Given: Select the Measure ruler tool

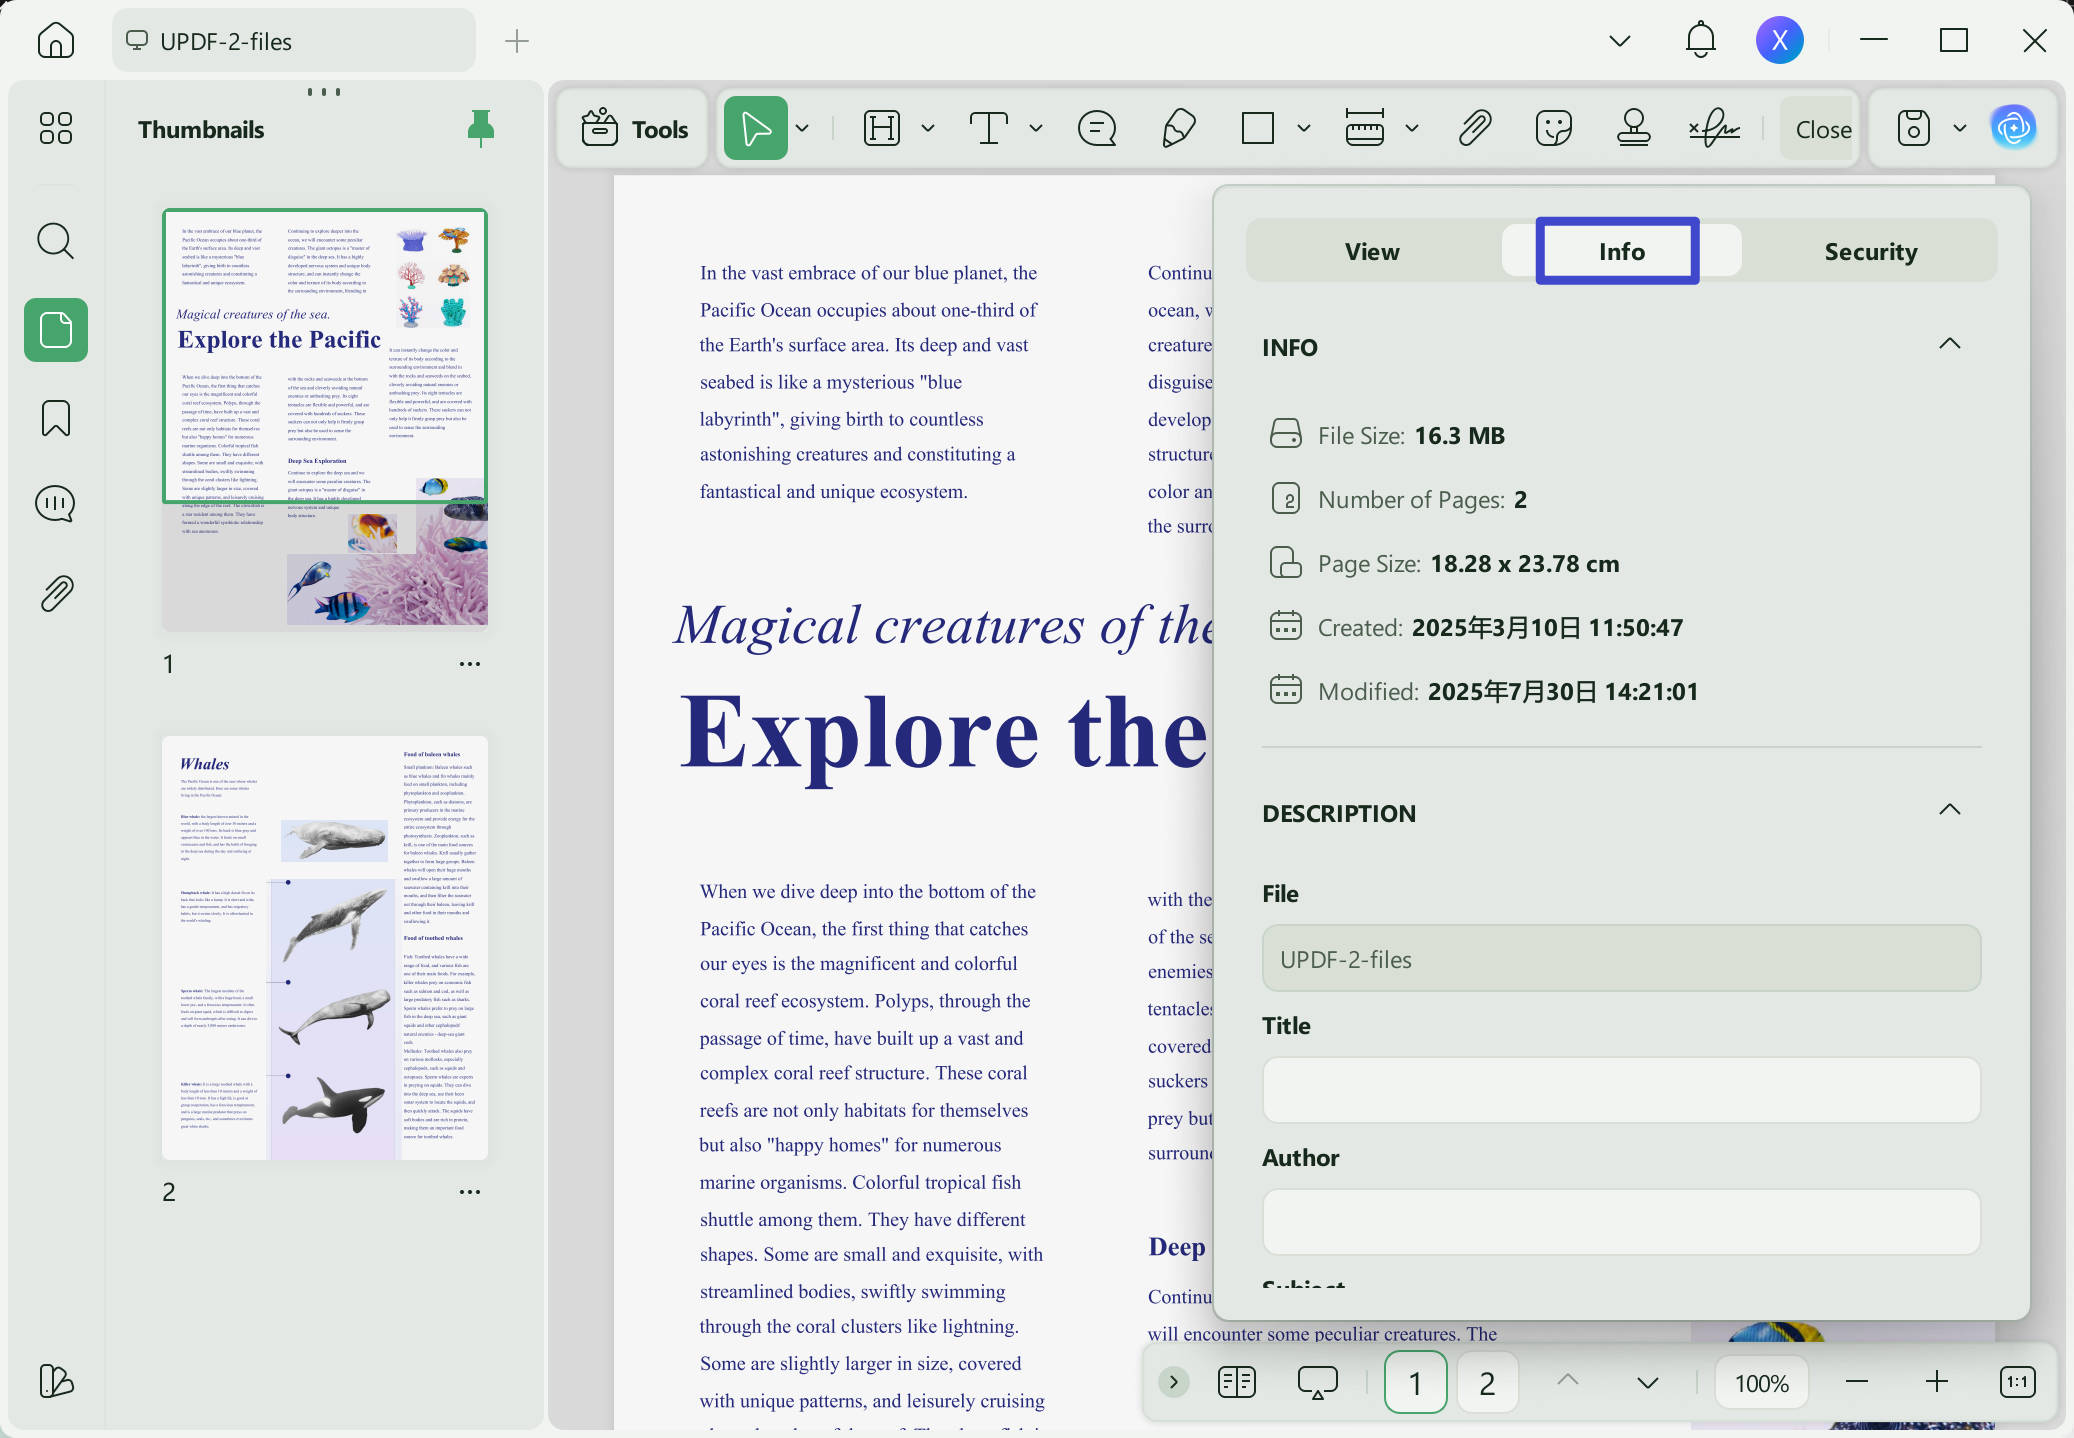Looking at the screenshot, I should (x=1365, y=128).
